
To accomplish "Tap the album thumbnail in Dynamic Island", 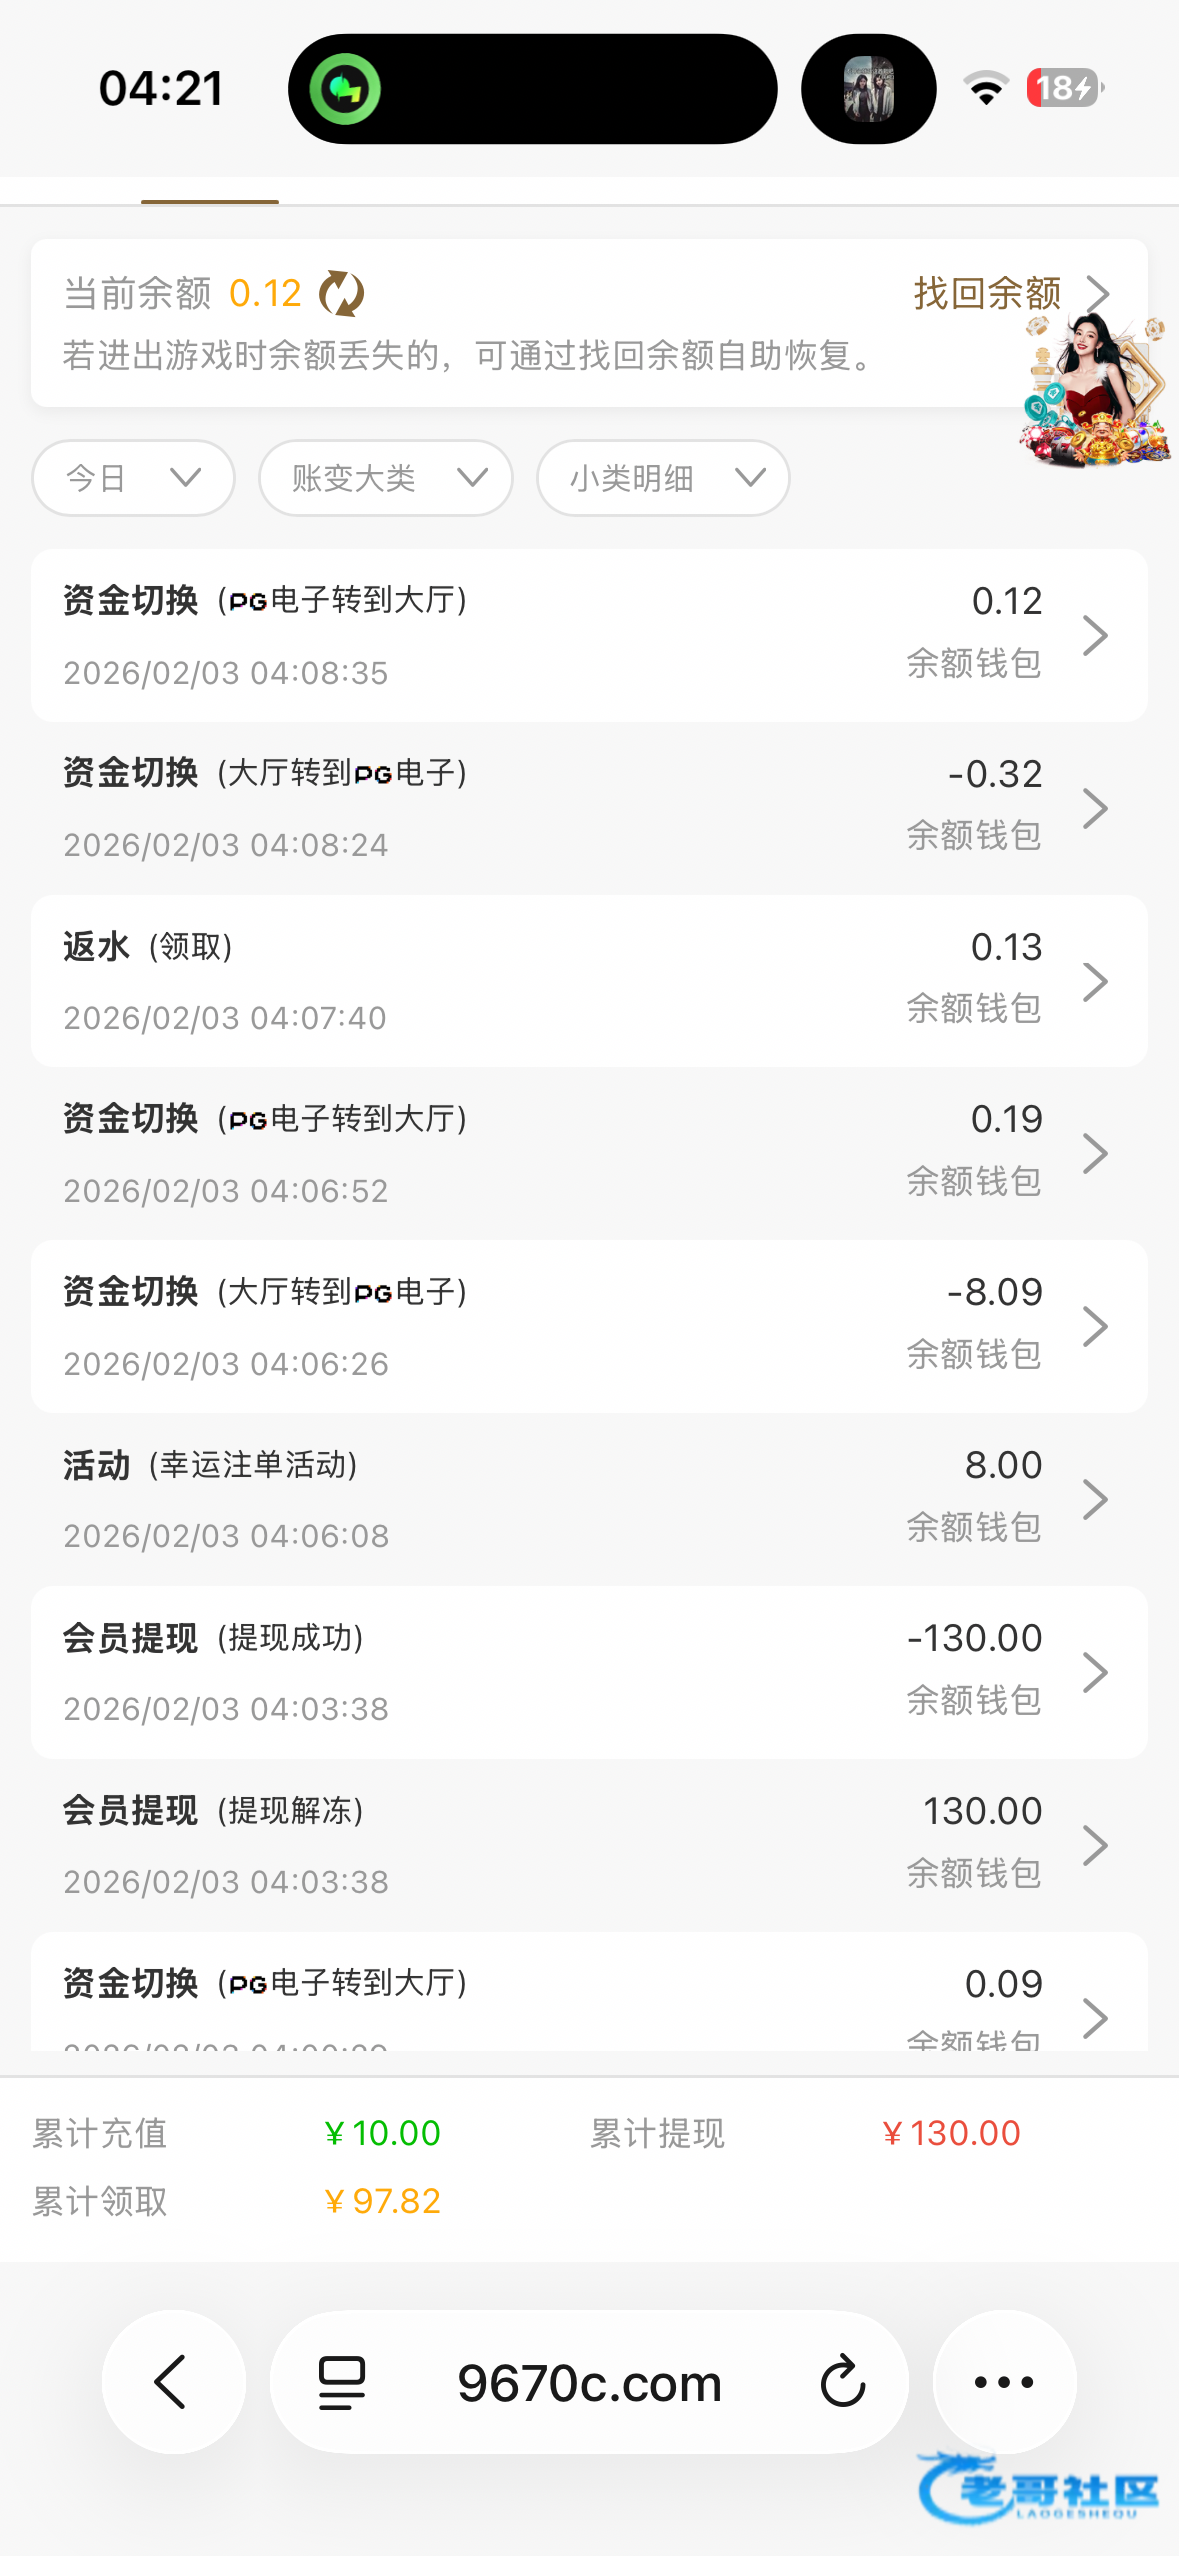I will click(x=868, y=89).
